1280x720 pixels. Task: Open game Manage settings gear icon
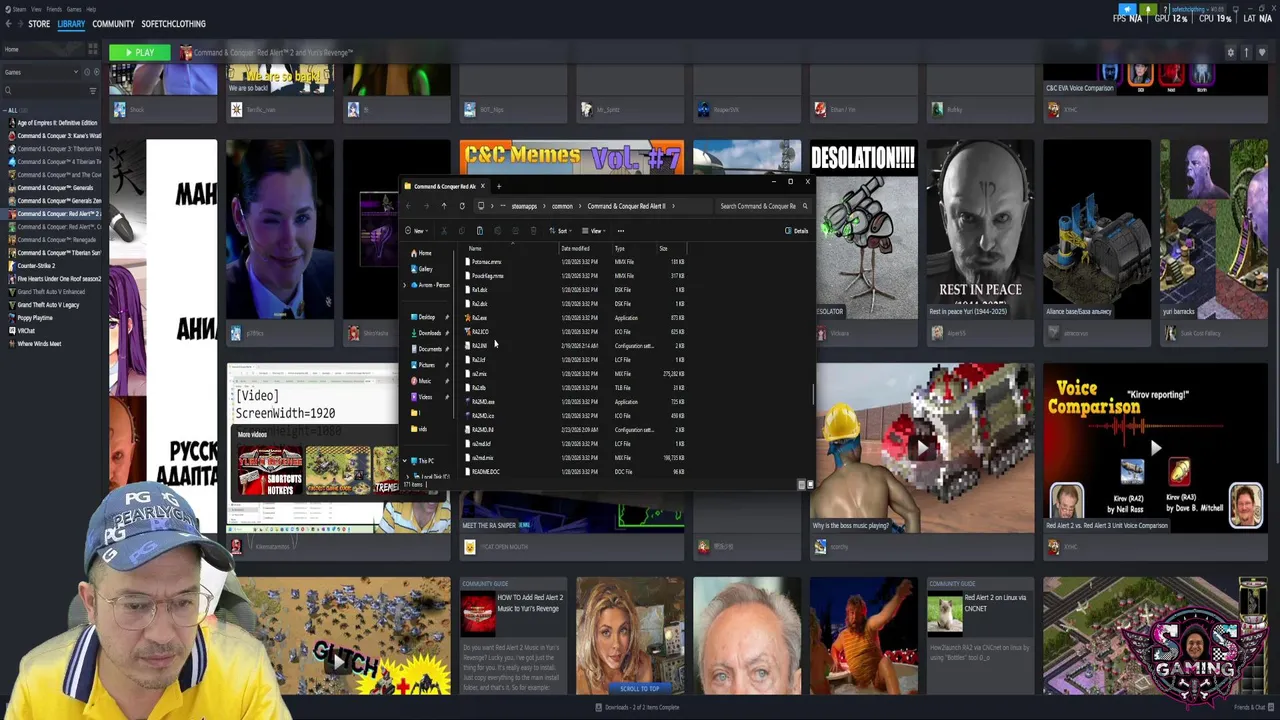[1231, 53]
